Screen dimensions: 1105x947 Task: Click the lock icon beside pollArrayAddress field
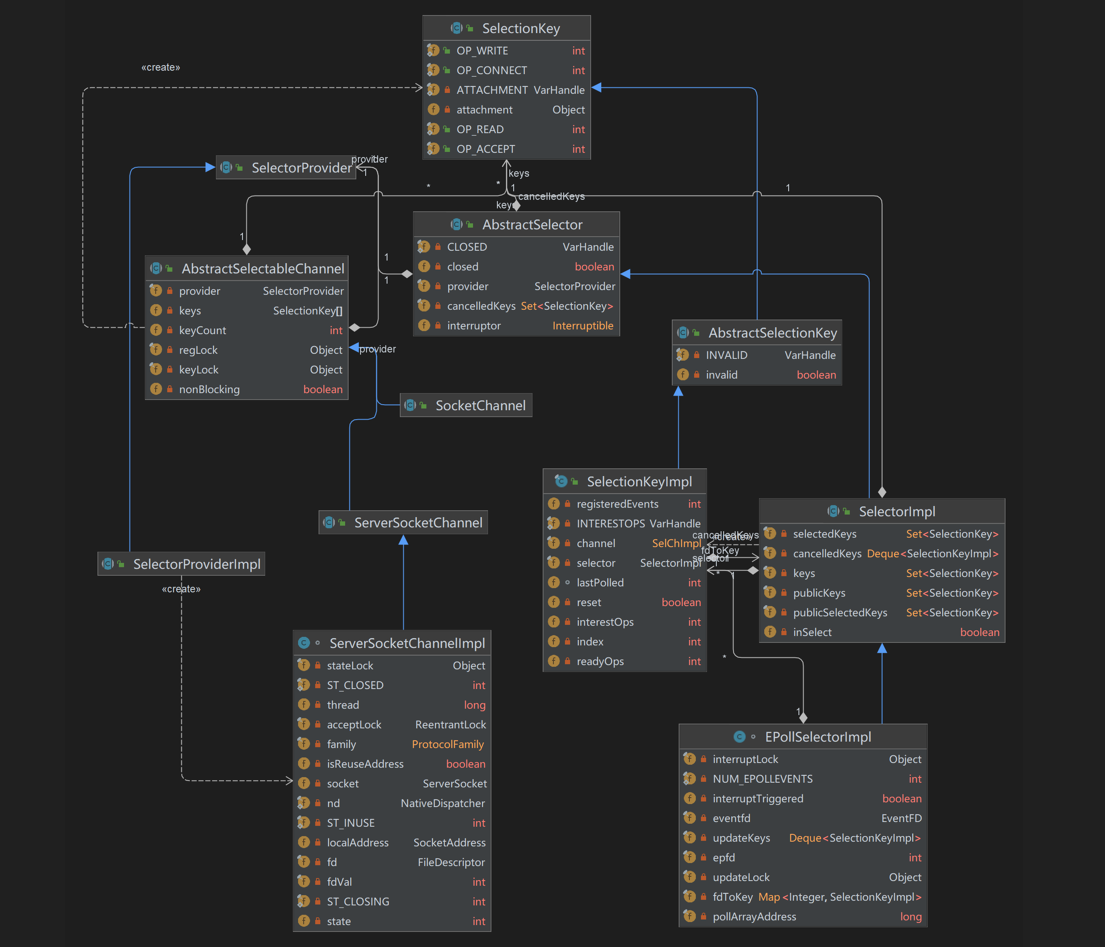click(704, 917)
